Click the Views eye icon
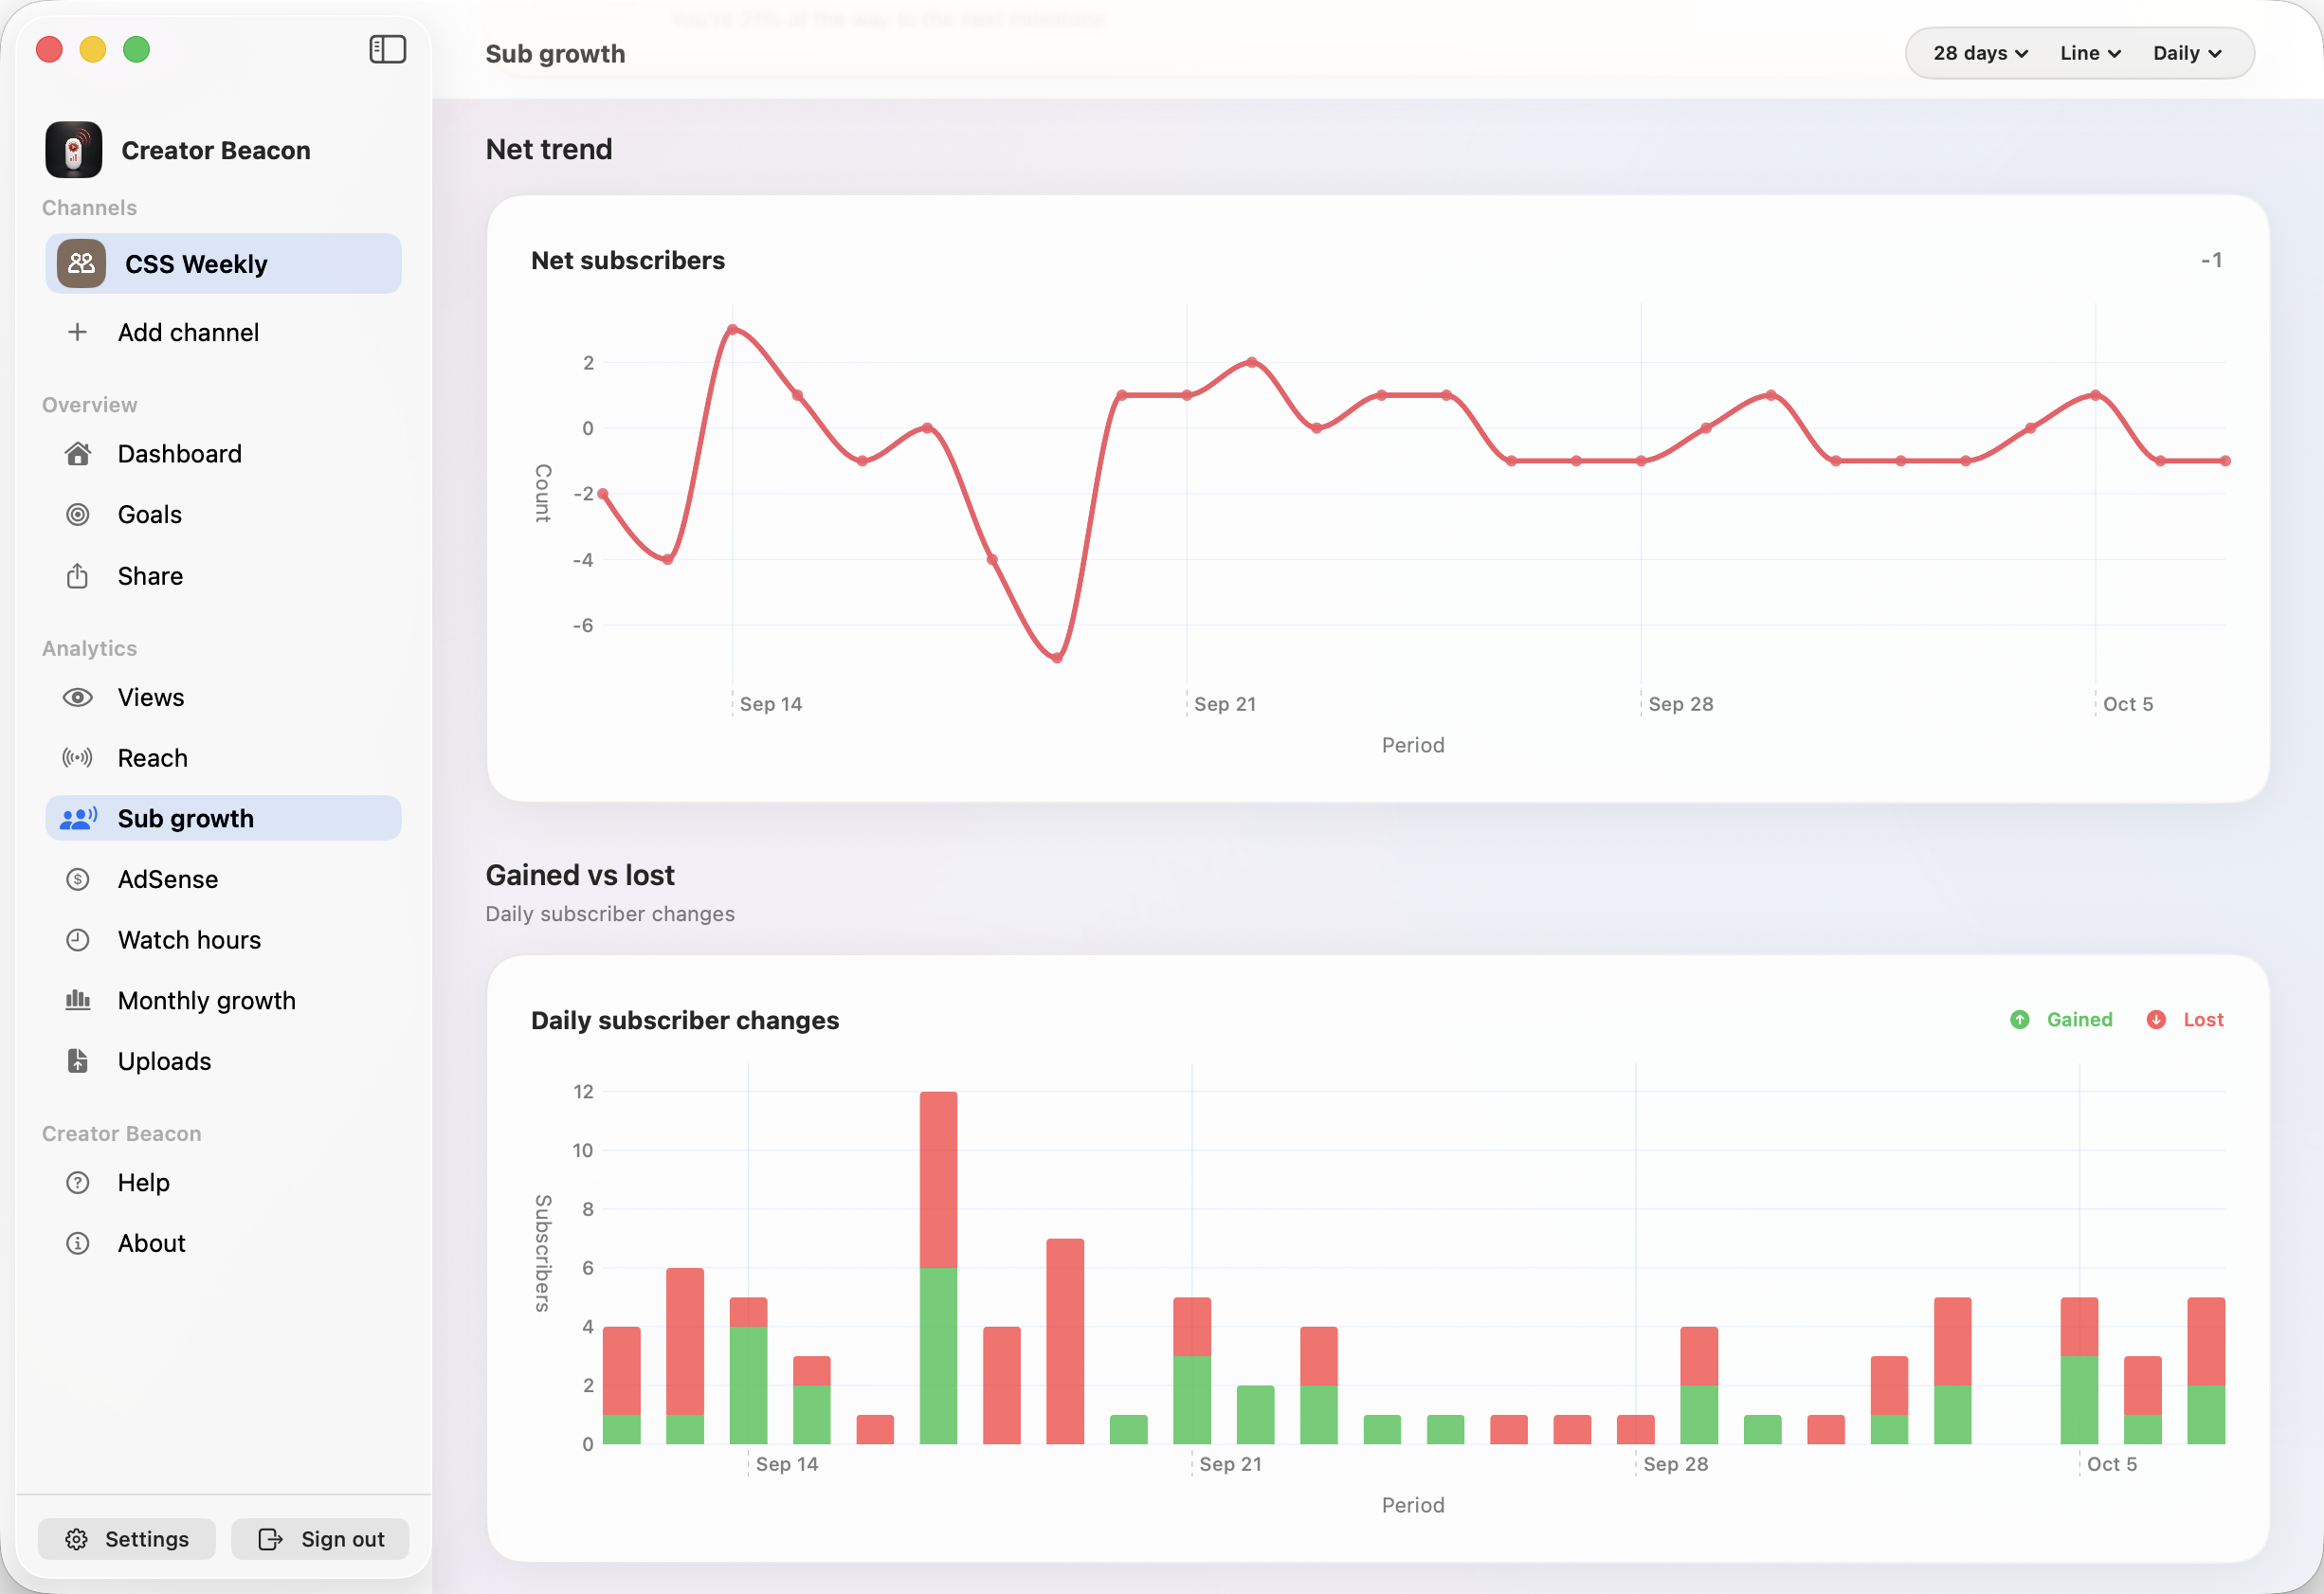 78,697
